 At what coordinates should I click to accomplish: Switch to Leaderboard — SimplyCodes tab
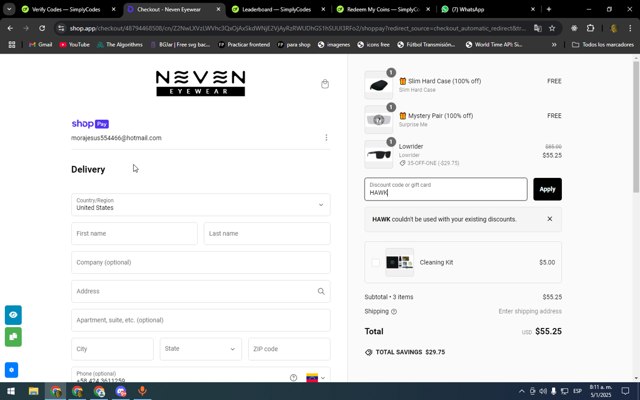[276, 9]
